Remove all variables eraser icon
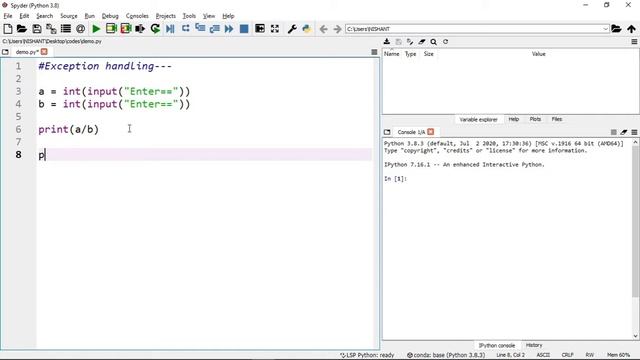 [x=422, y=42]
